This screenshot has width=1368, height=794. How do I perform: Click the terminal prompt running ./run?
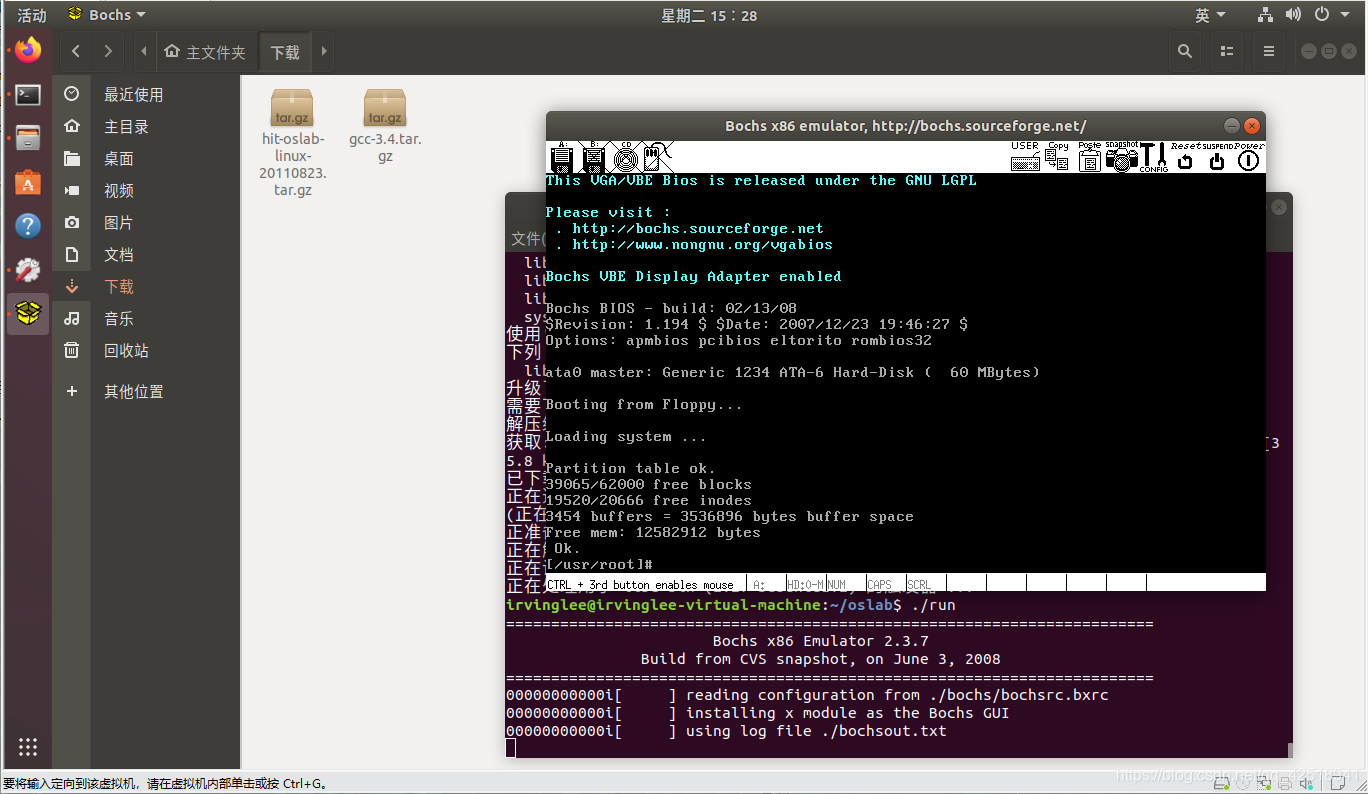pyautogui.click(x=731, y=605)
